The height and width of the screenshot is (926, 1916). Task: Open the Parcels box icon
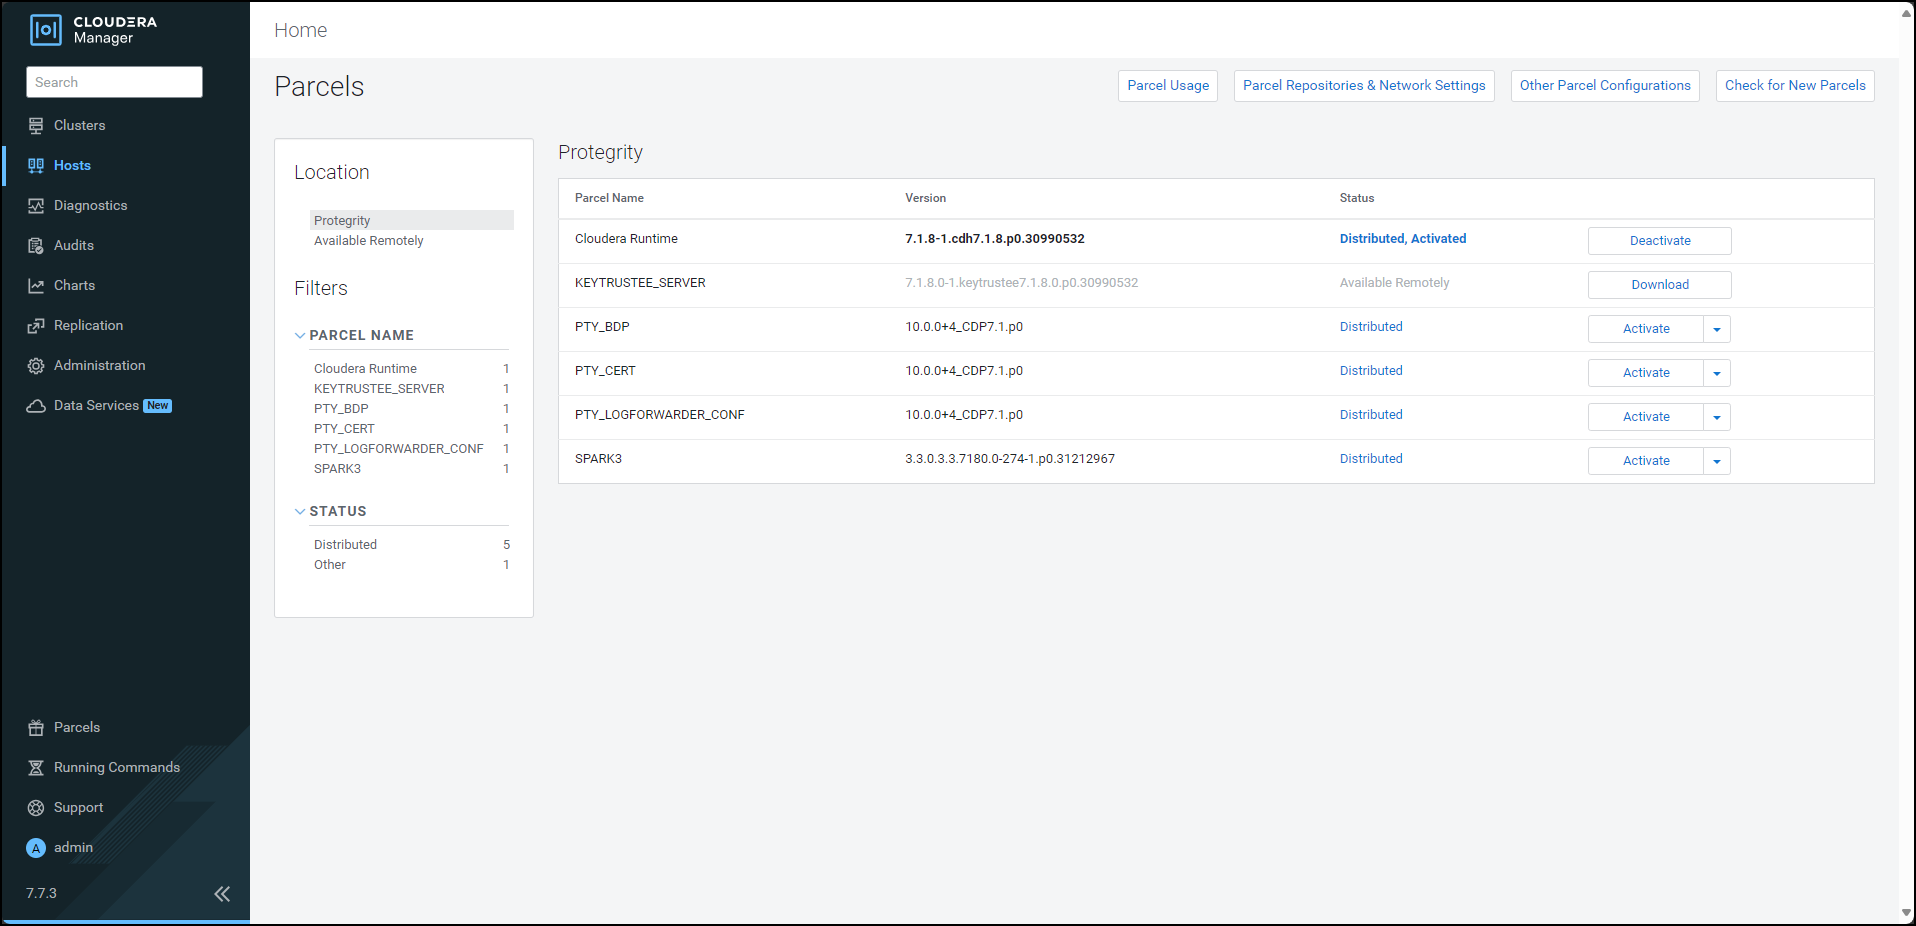[x=36, y=727]
